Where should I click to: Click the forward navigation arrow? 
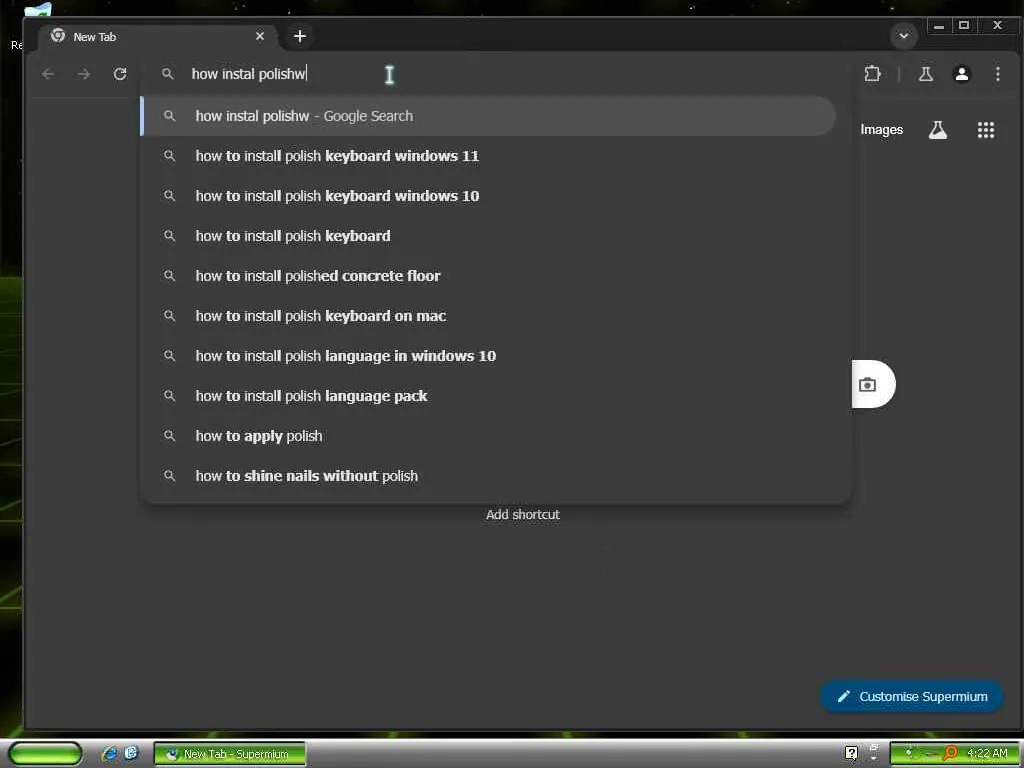tap(84, 74)
